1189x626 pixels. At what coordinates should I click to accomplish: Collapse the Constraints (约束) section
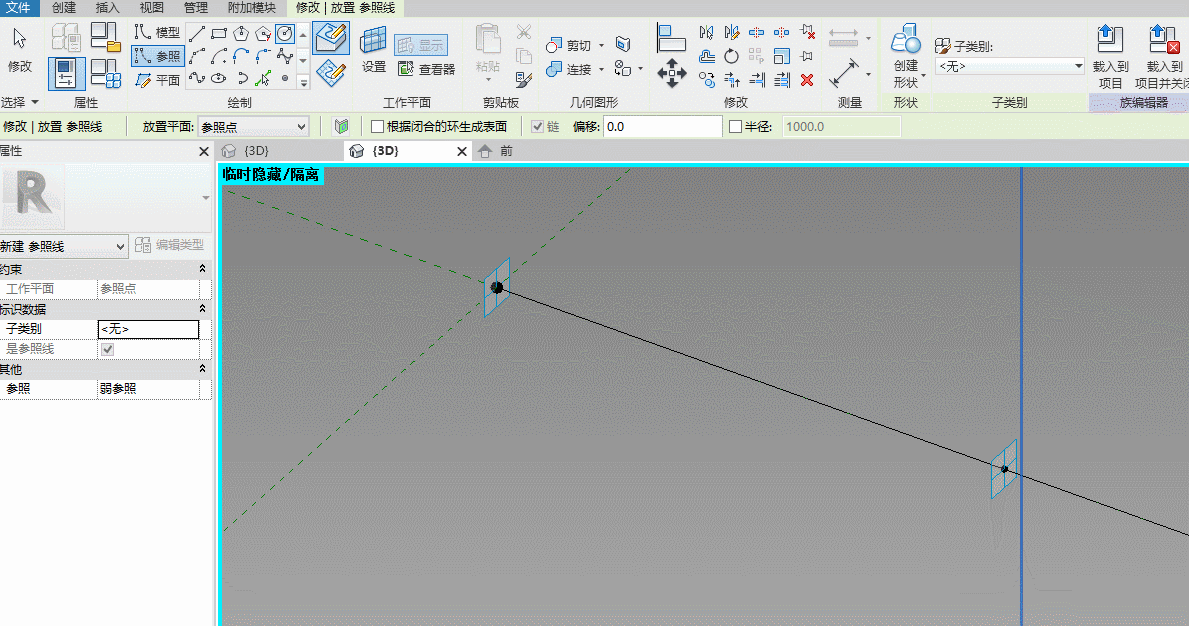202,269
